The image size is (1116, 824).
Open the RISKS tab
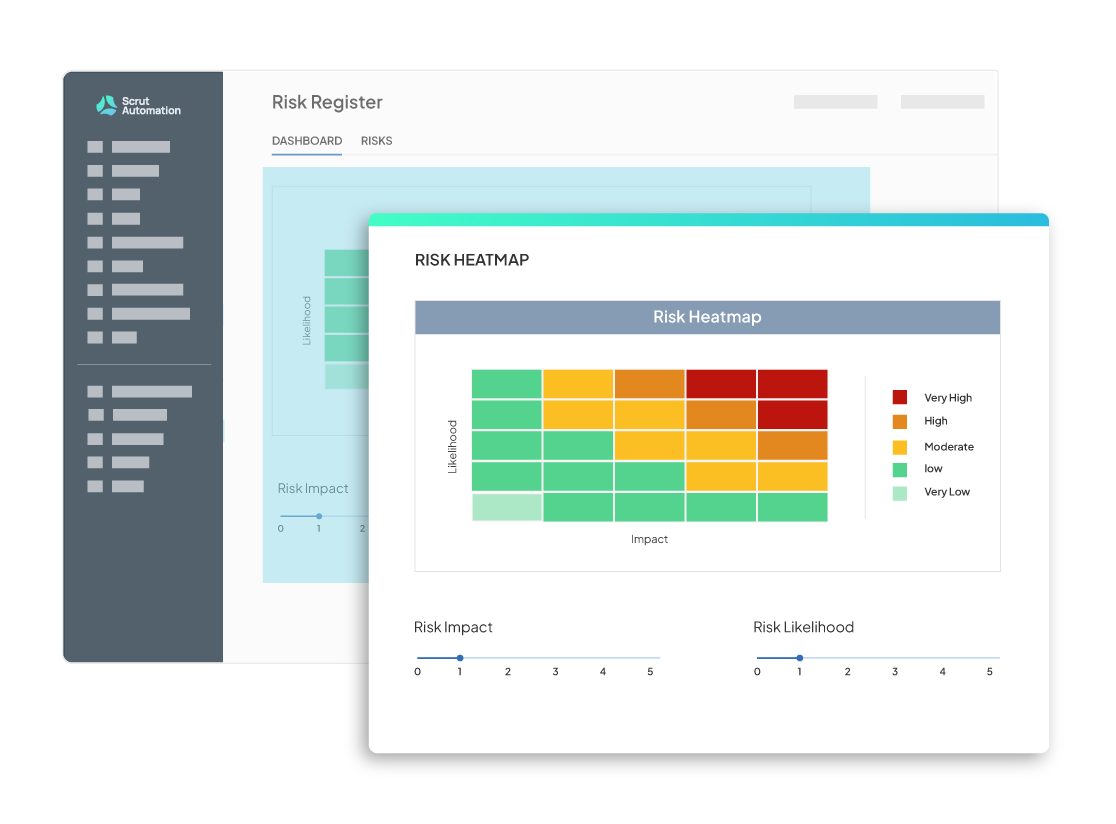(376, 141)
